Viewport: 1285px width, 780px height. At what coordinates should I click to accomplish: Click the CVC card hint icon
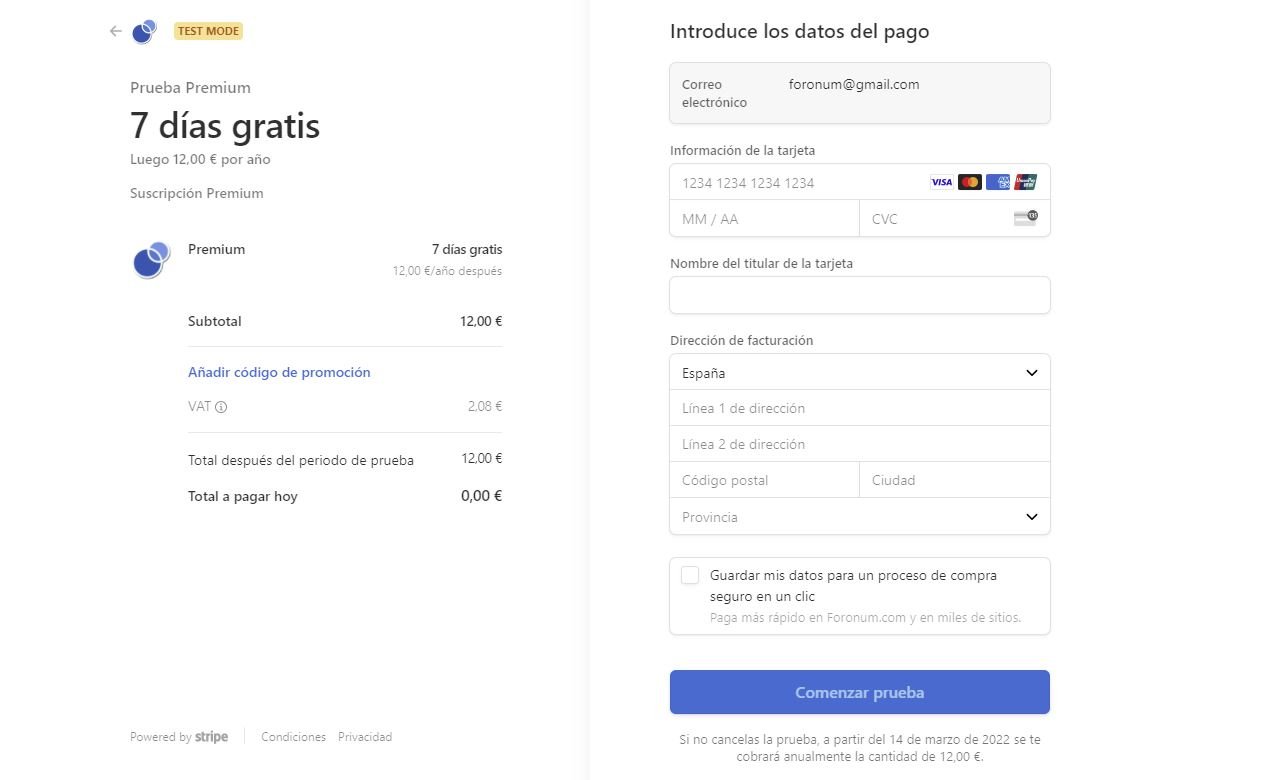(x=1025, y=218)
